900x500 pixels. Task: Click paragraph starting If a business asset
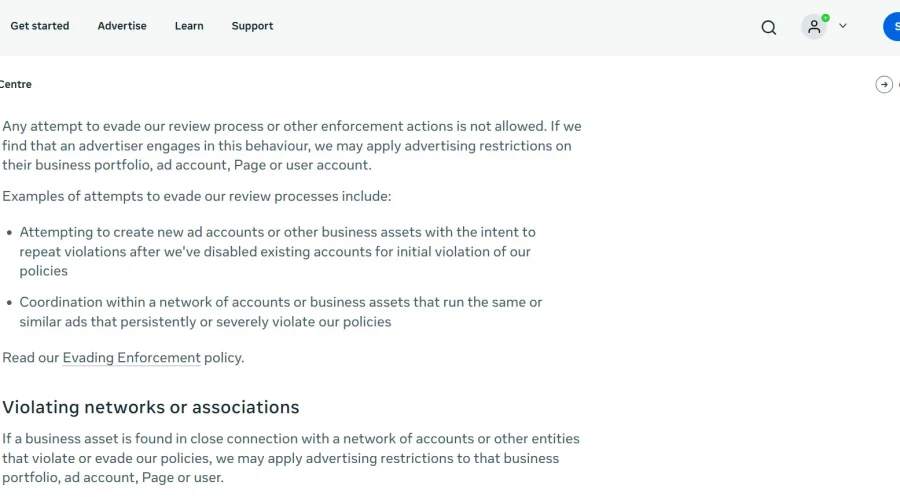[290, 458]
